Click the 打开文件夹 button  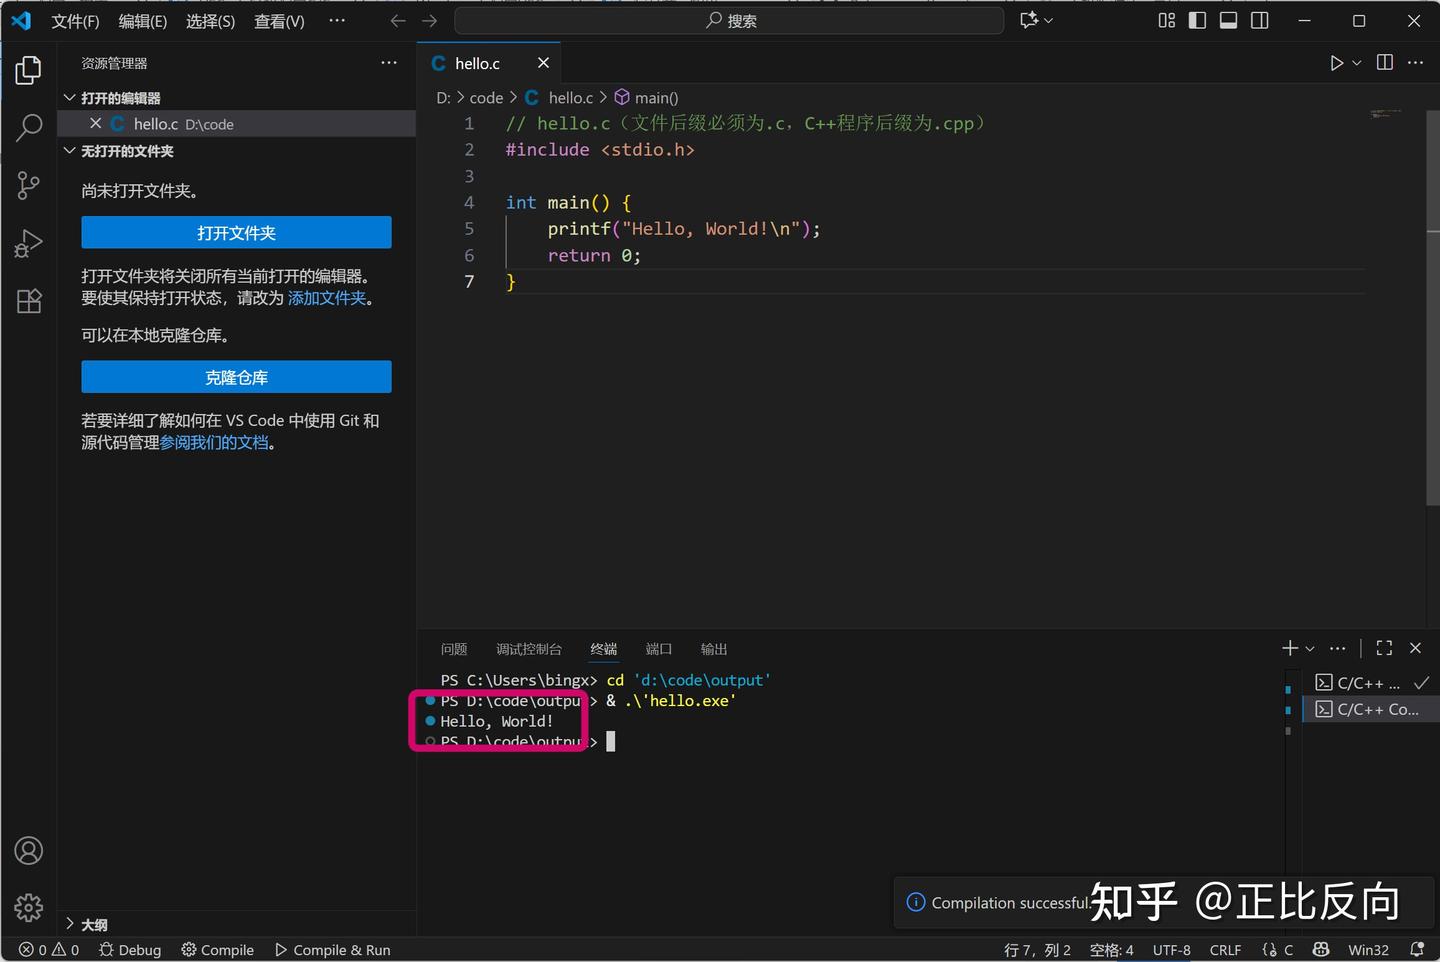(x=236, y=232)
